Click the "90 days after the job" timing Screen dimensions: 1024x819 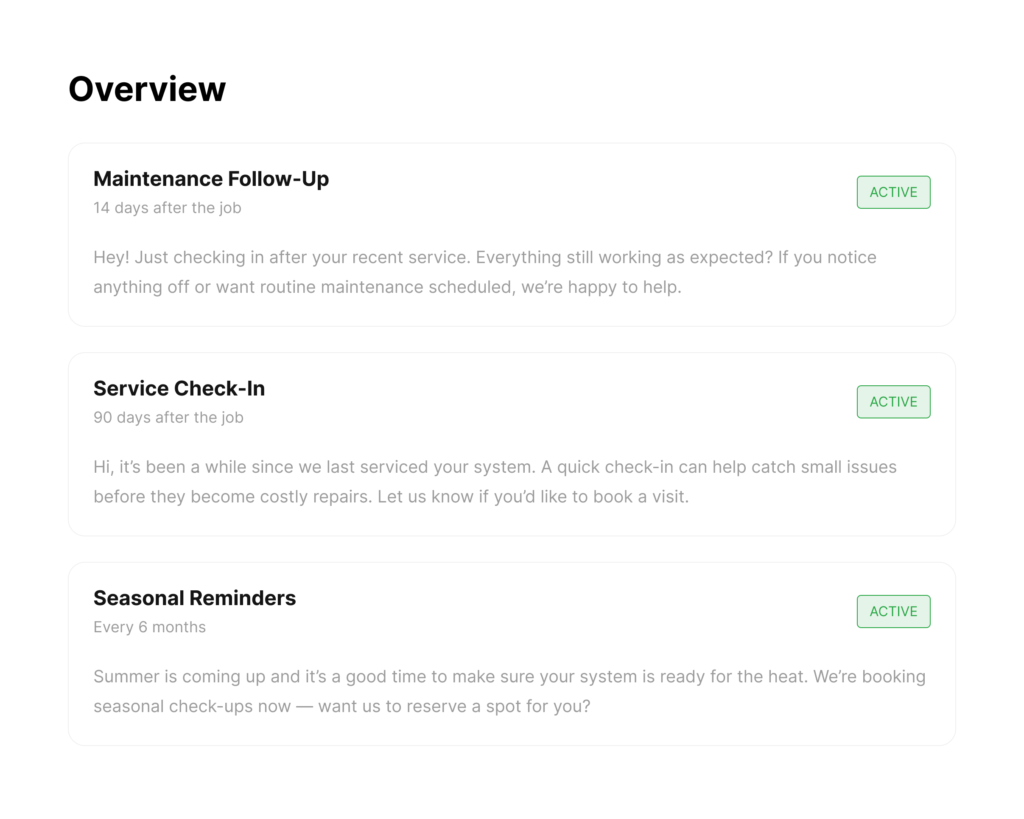coord(168,417)
